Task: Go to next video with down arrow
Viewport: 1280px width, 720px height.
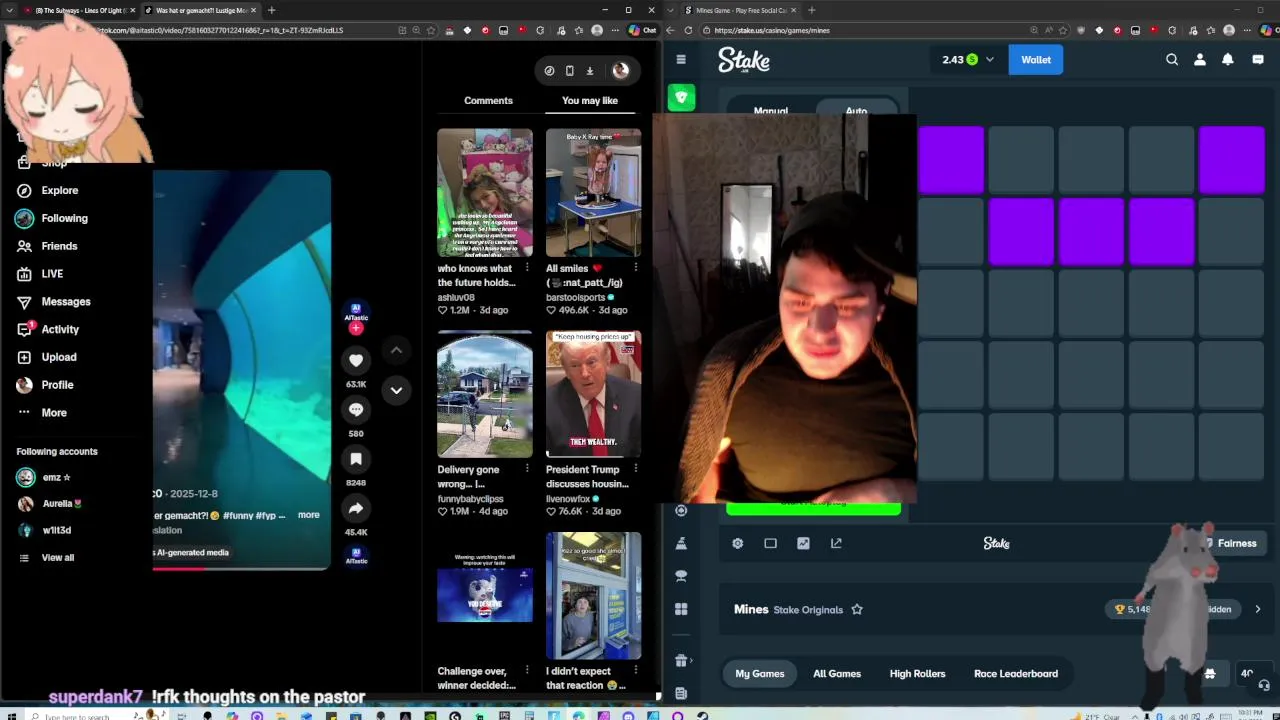Action: click(396, 390)
